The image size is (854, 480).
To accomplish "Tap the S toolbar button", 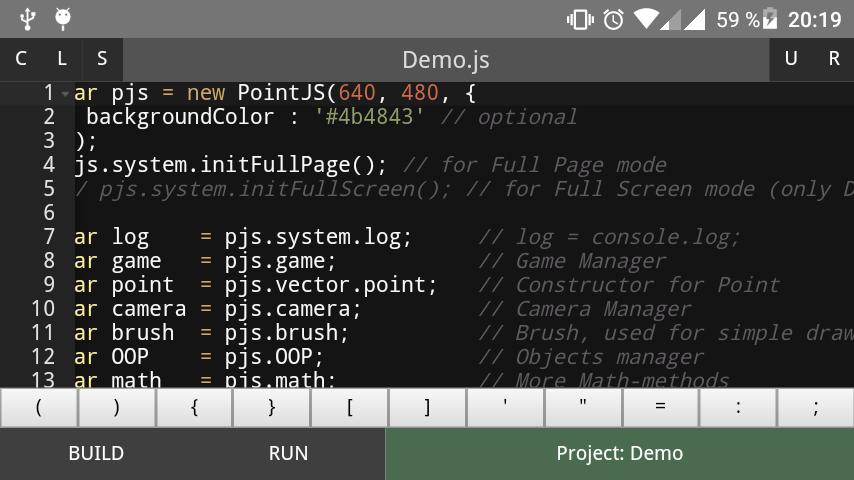I will 102,59.
